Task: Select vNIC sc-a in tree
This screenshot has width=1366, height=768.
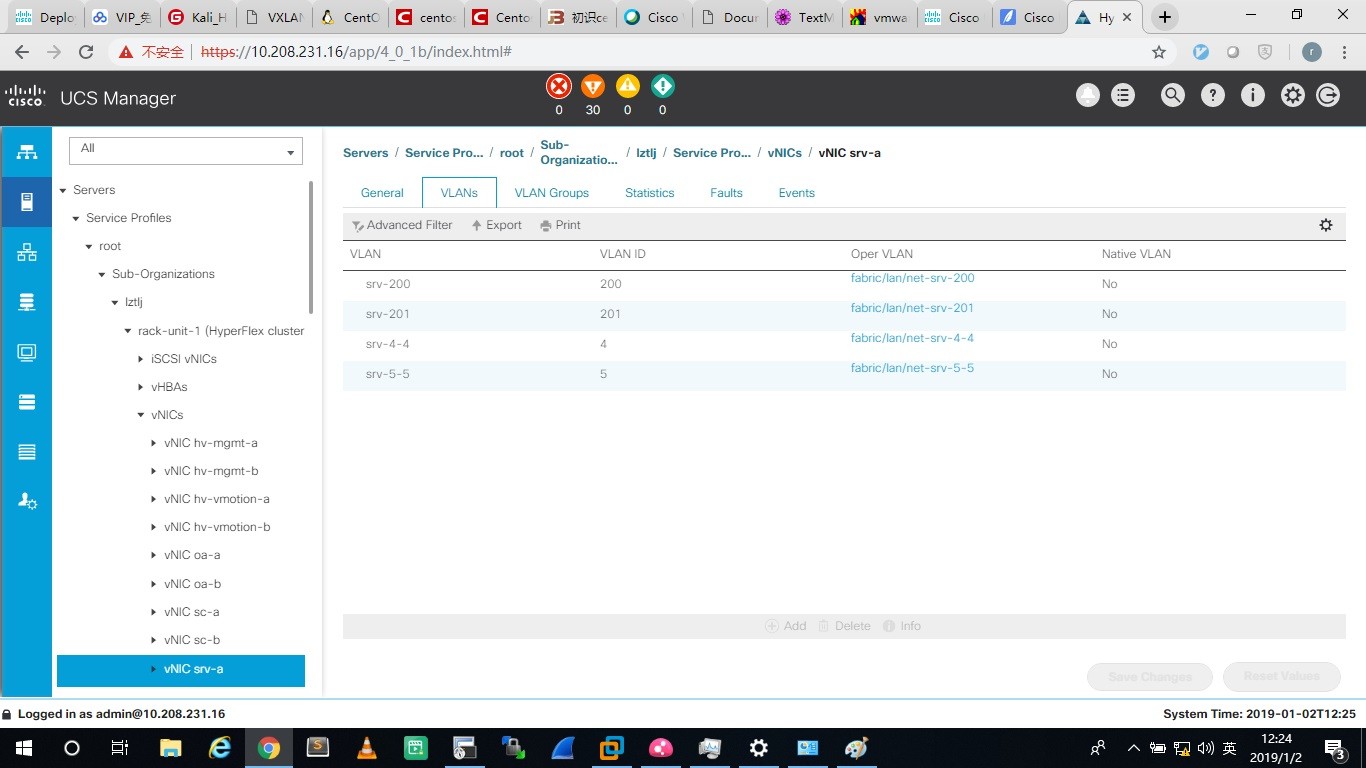Action: coord(192,612)
